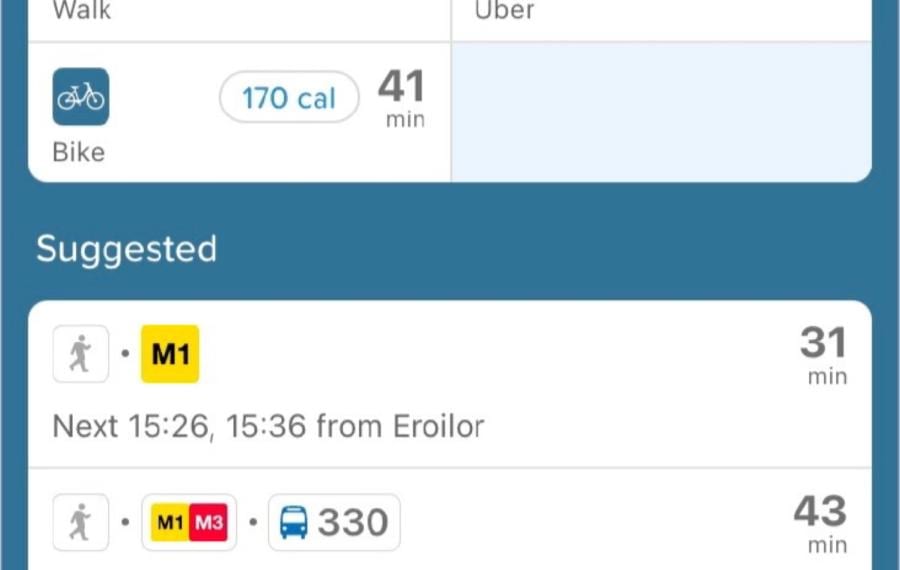Viewport: 900px width, 570px height.
Task: Tap the Walk option label
Action: click(82, 10)
